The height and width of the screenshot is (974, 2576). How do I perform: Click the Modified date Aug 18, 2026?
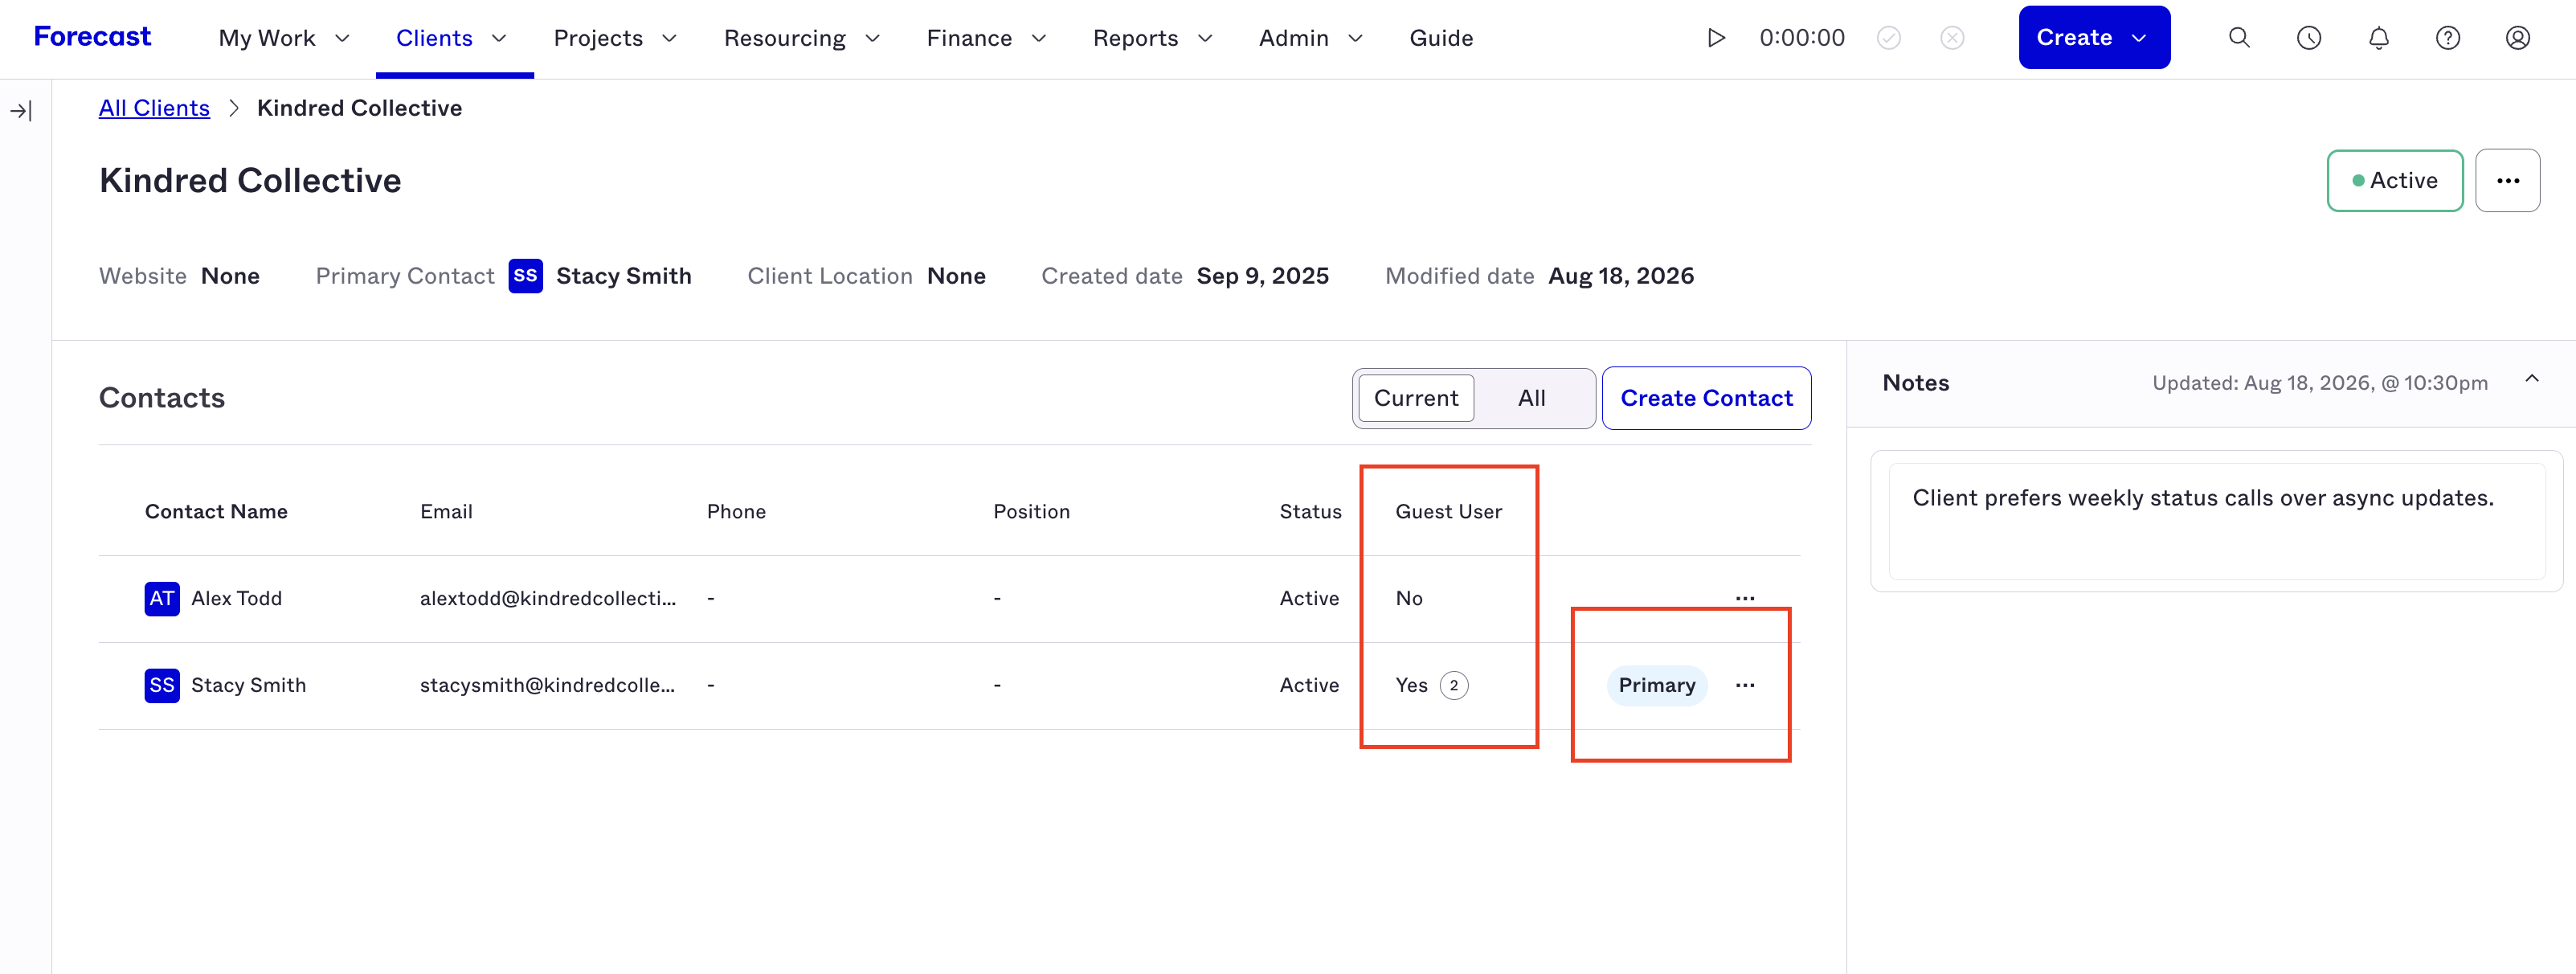[x=1620, y=276]
